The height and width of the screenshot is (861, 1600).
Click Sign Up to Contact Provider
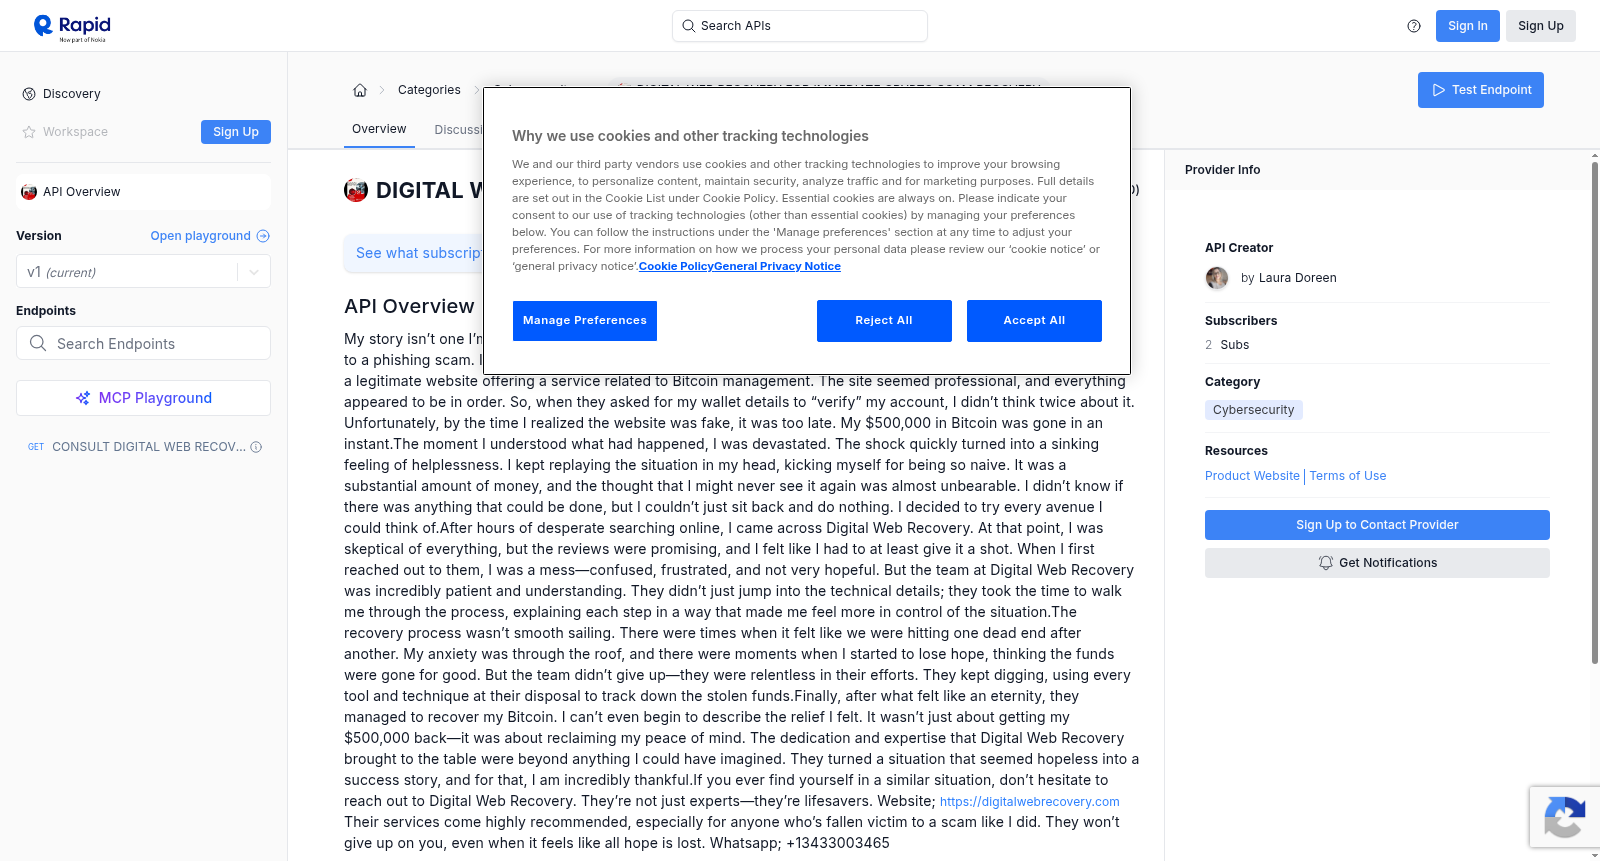pyautogui.click(x=1377, y=525)
